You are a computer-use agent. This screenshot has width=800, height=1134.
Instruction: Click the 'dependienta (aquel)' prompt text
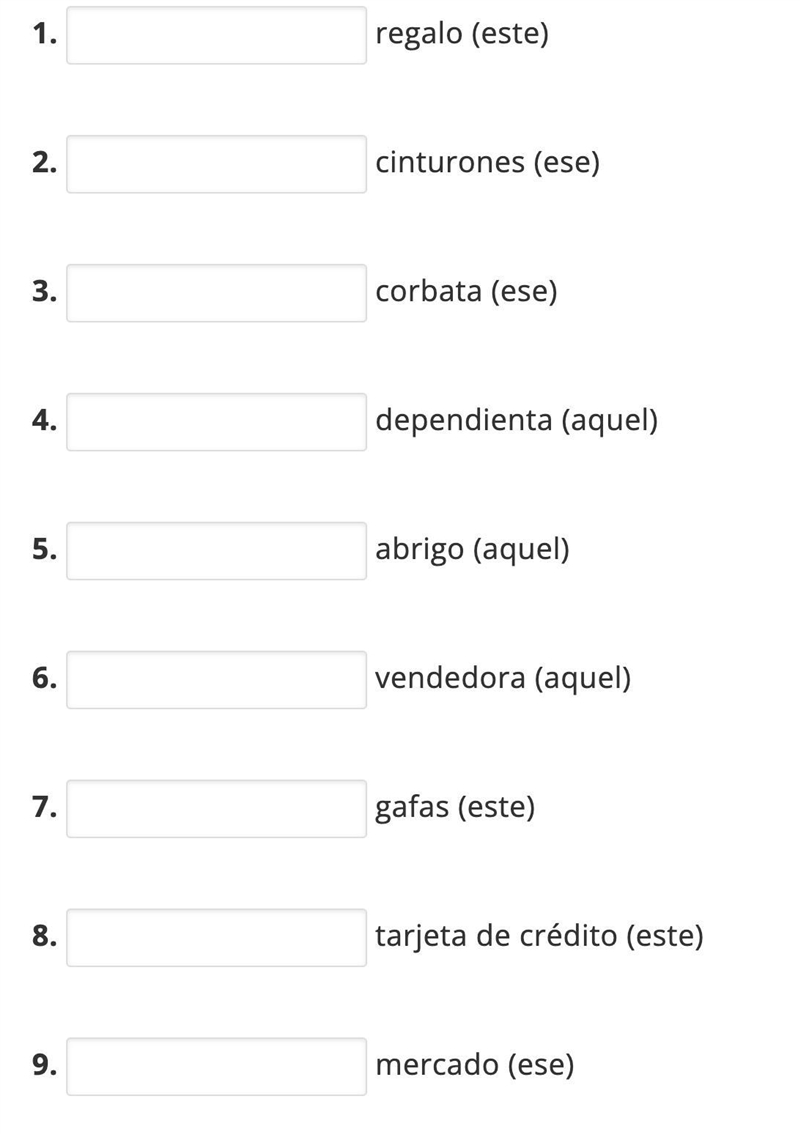(516, 421)
